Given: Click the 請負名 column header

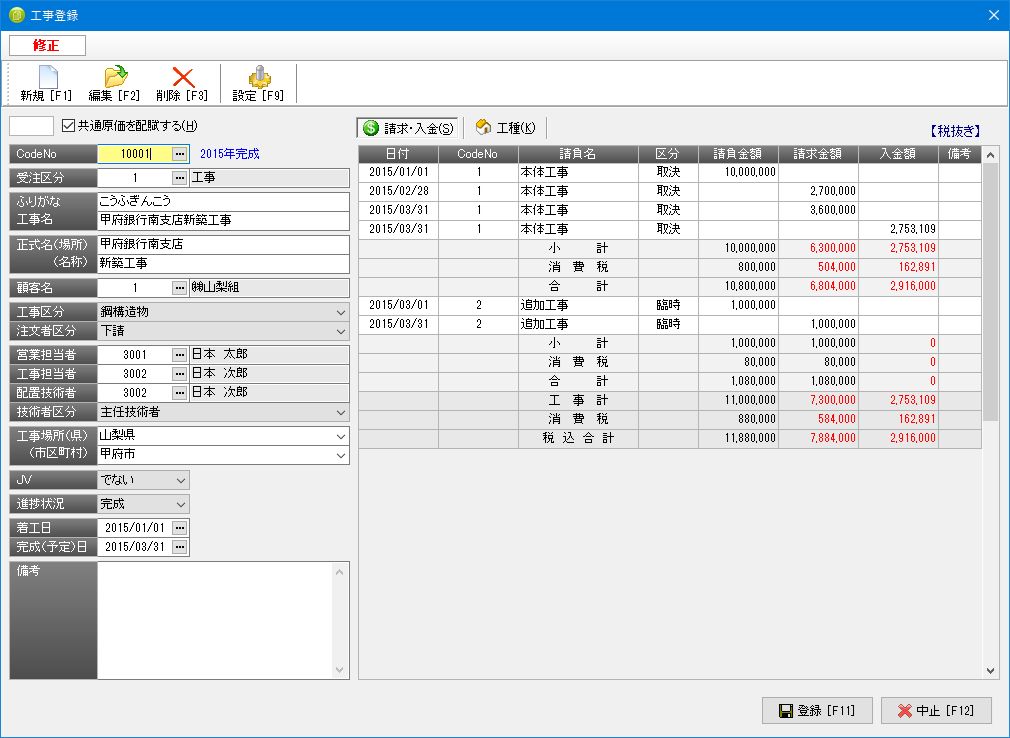Looking at the screenshot, I should point(578,154).
